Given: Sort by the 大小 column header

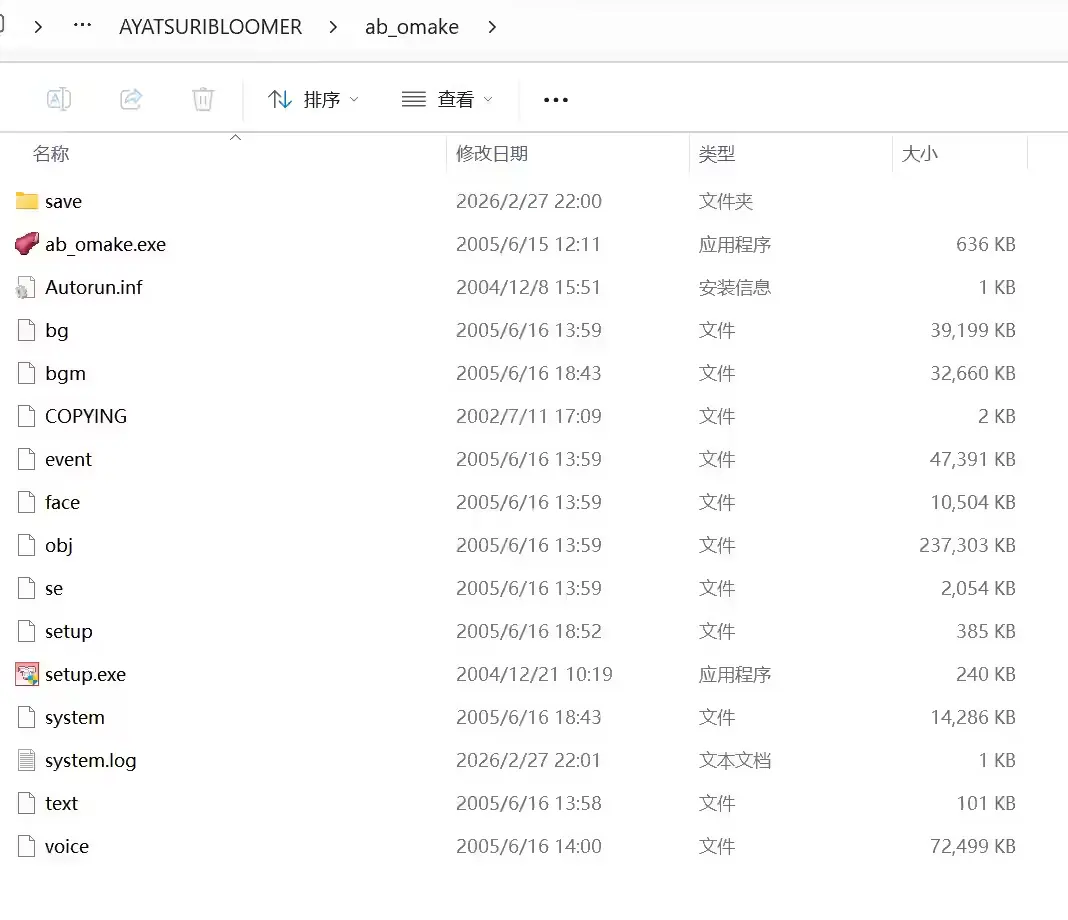Looking at the screenshot, I should (920, 154).
